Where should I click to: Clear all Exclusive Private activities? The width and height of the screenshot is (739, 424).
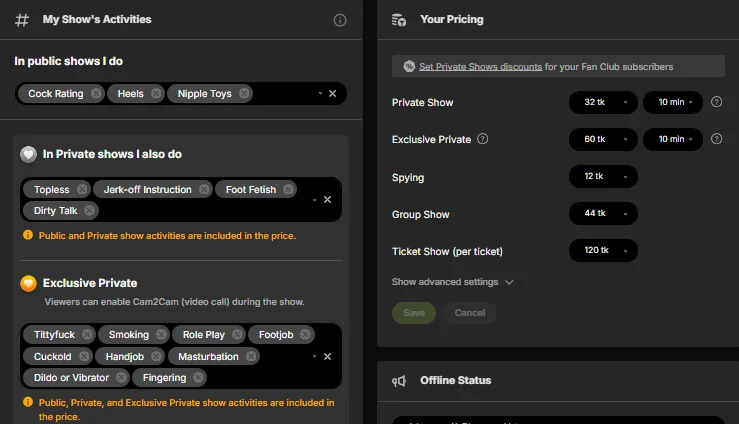coord(327,356)
